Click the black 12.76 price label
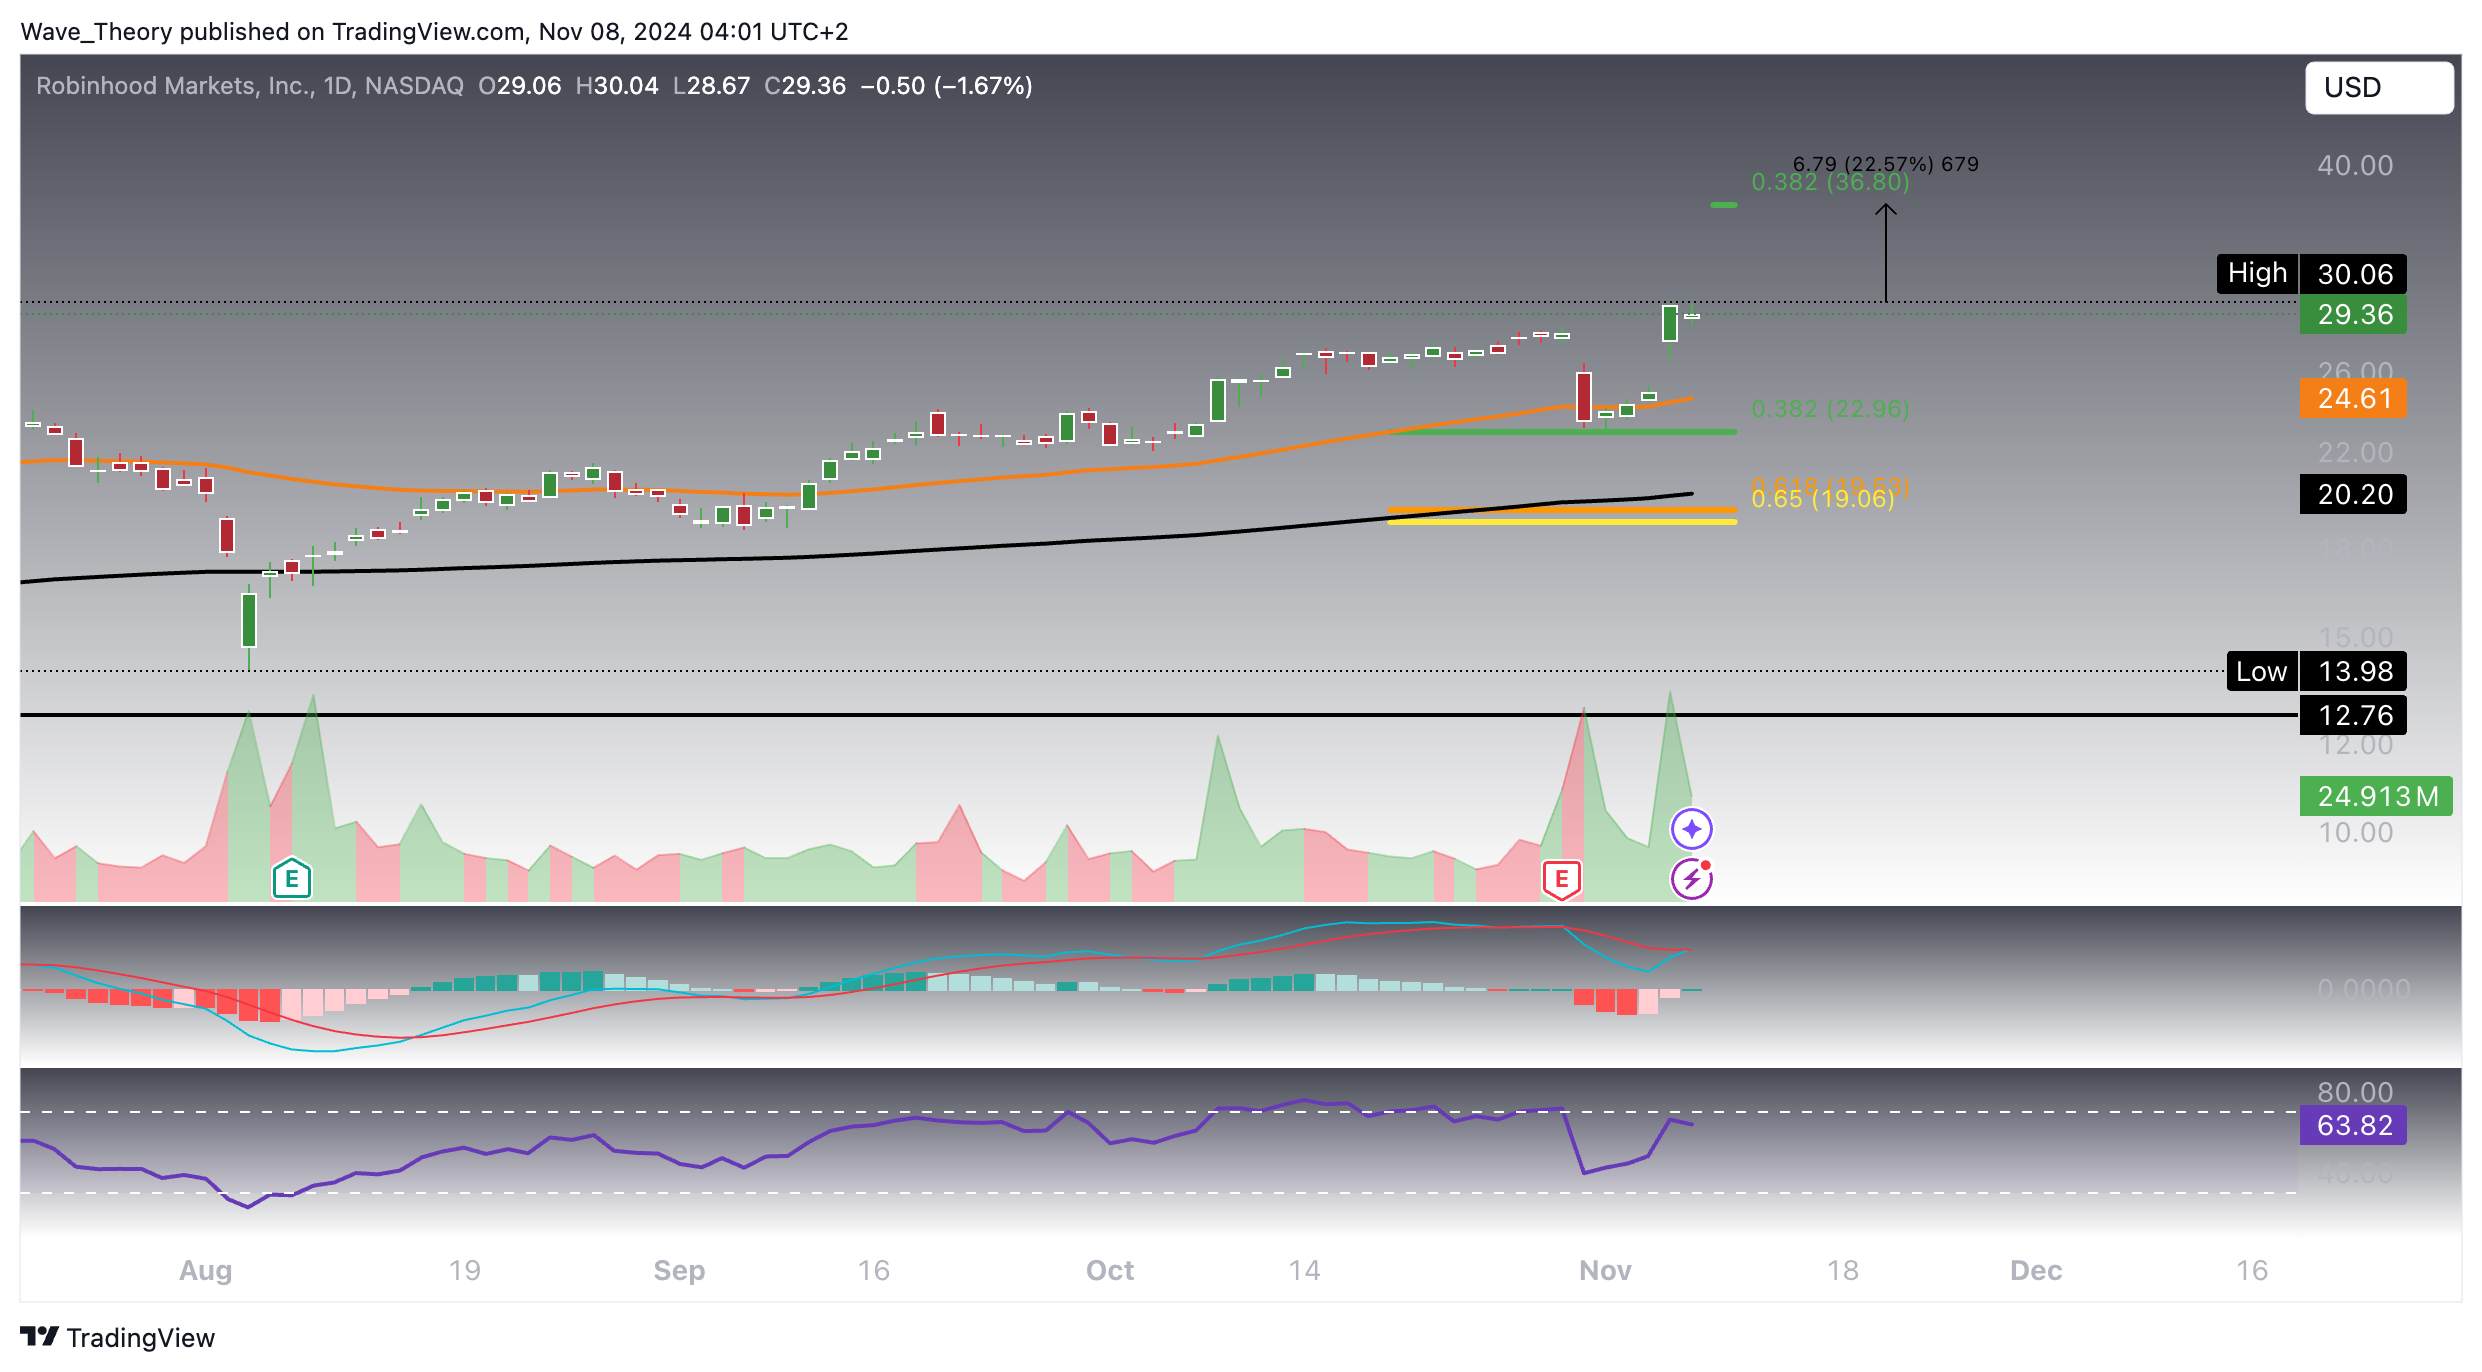The height and width of the screenshot is (1372, 2482). [2352, 715]
